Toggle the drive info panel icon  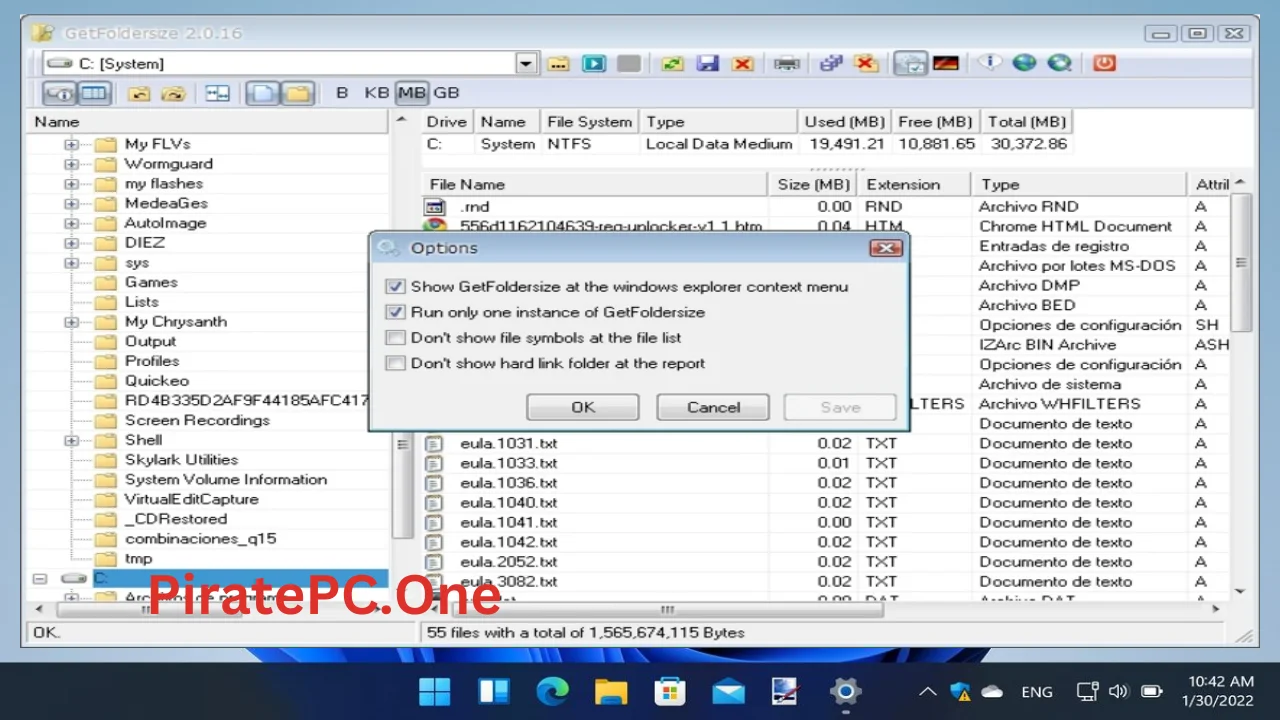click(x=60, y=93)
